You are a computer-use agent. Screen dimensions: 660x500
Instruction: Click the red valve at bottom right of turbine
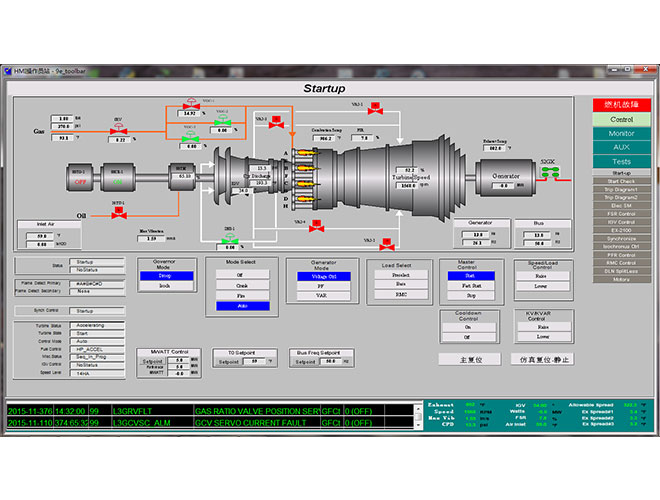coord(387,245)
